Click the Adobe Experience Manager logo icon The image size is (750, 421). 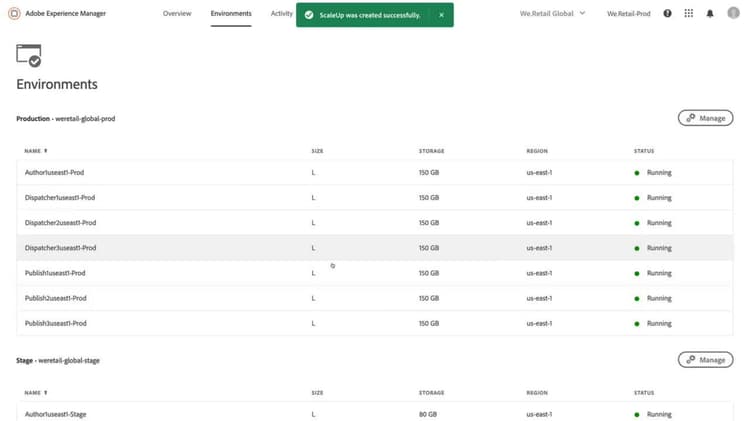pyautogui.click(x=14, y=13)
